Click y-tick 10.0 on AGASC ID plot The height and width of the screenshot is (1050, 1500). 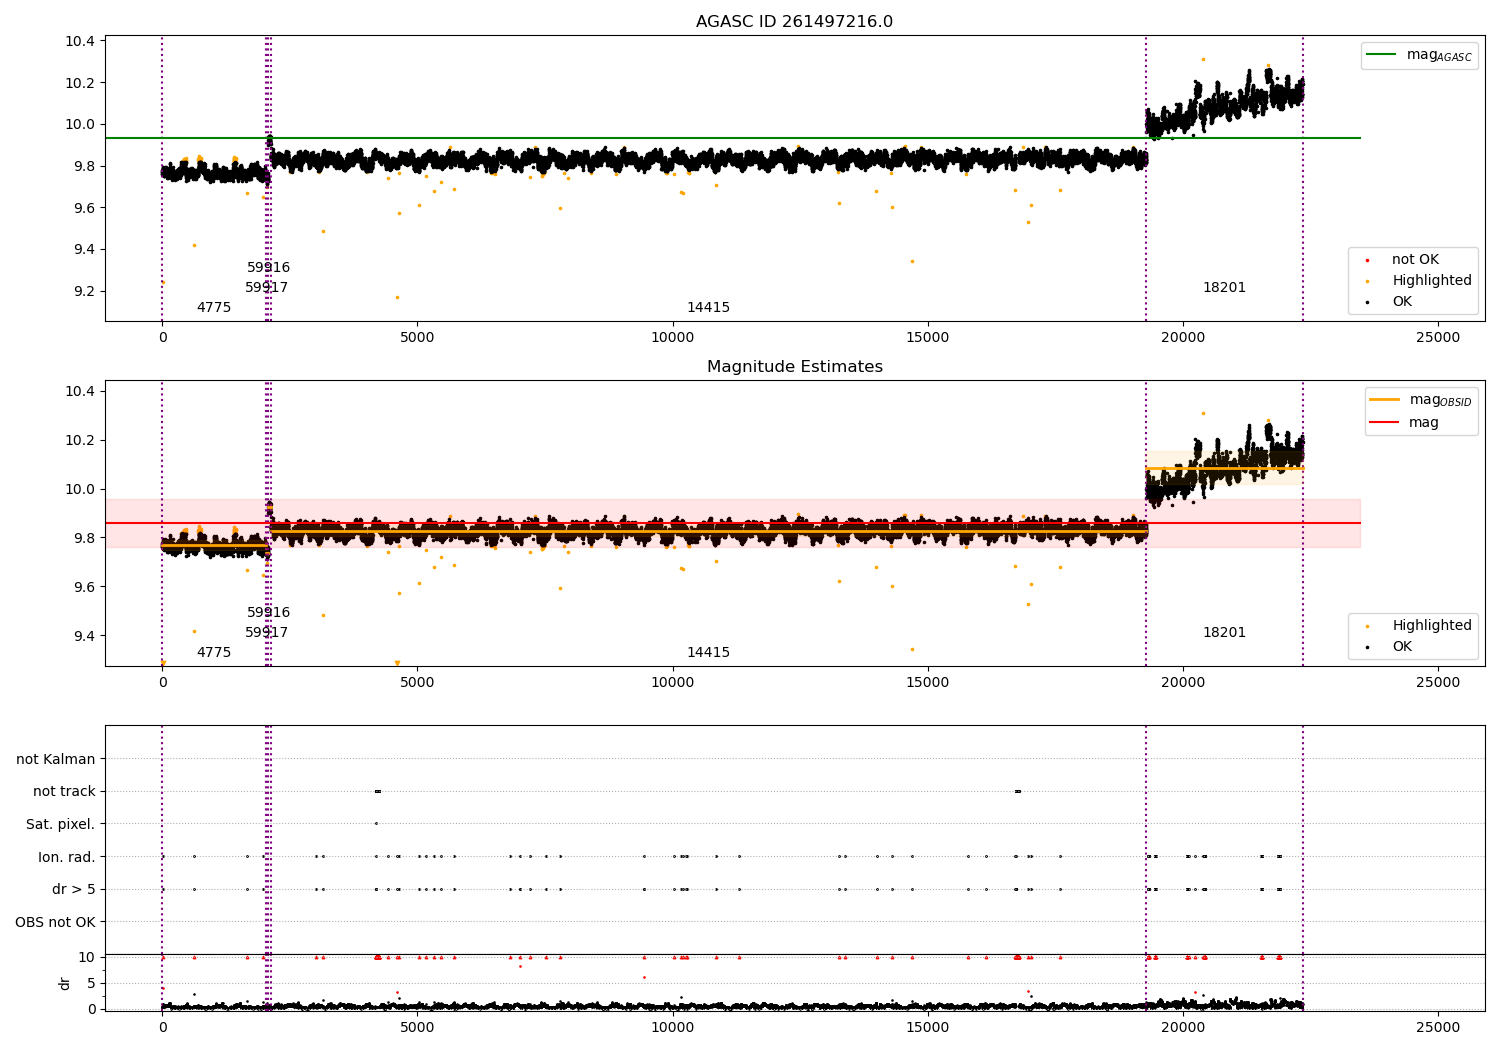pyautogui.click(x=79, y=125)
